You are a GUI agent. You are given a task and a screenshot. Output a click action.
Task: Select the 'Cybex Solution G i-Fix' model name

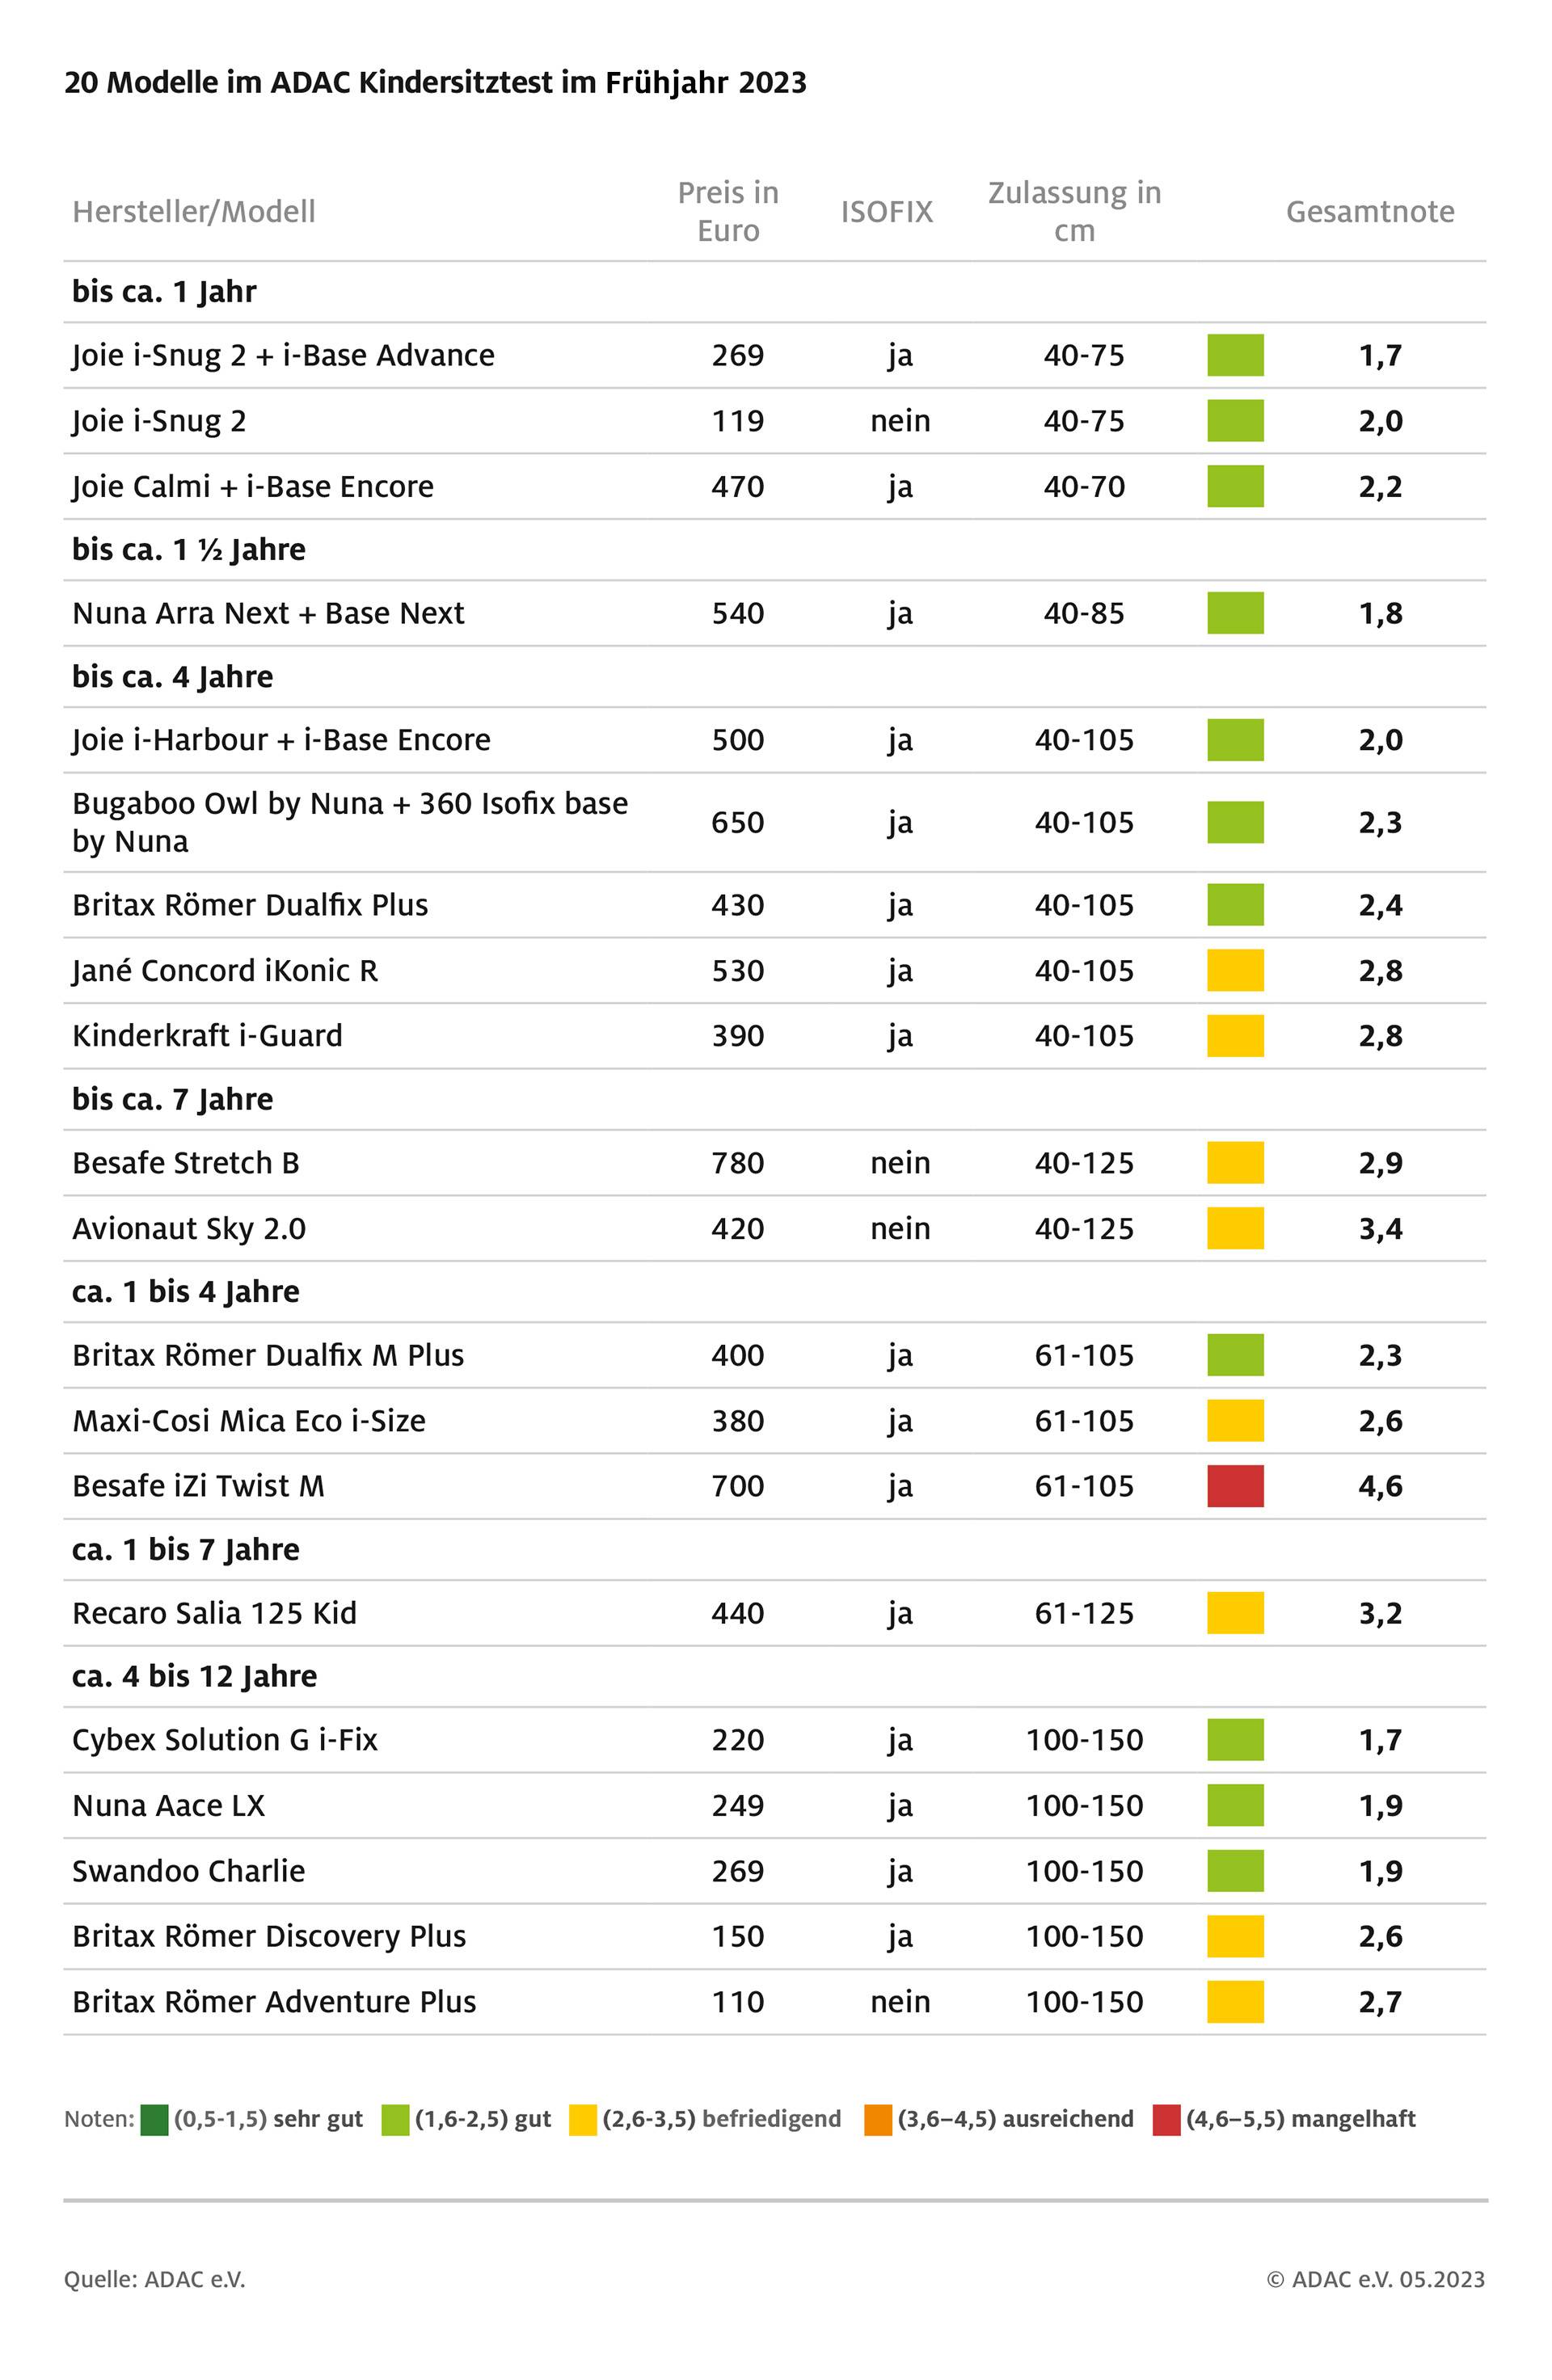tap(225, 1740)
